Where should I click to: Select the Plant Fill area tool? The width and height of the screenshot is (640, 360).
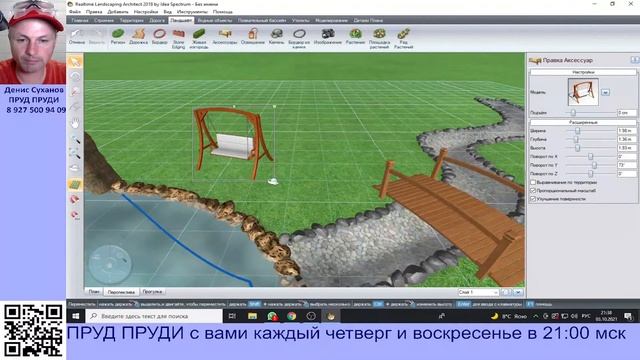(x=379, y=38)
